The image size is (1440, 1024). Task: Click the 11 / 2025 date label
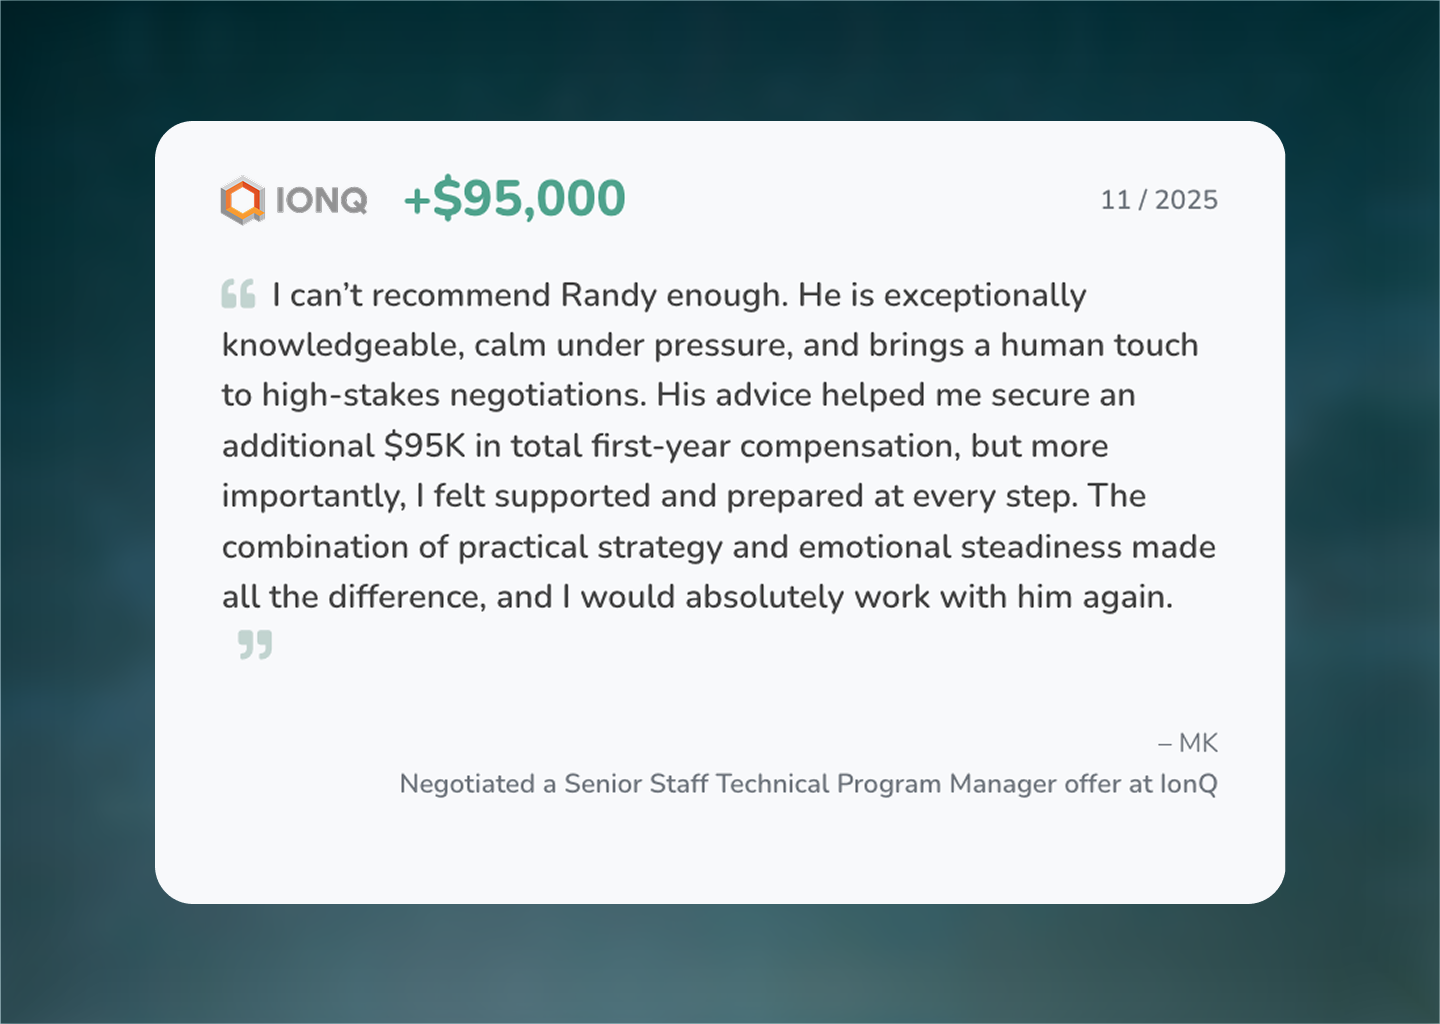point(1159,200)
